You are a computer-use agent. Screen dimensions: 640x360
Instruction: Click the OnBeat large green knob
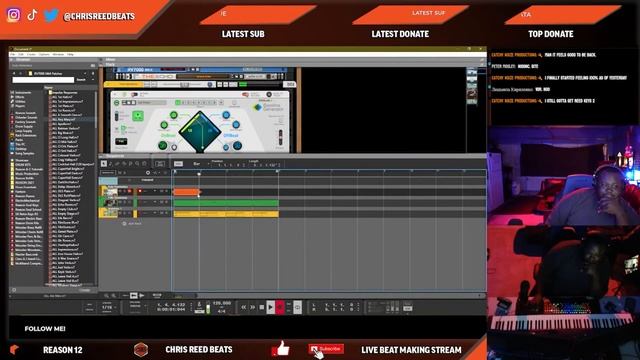(x=162, y=145)
